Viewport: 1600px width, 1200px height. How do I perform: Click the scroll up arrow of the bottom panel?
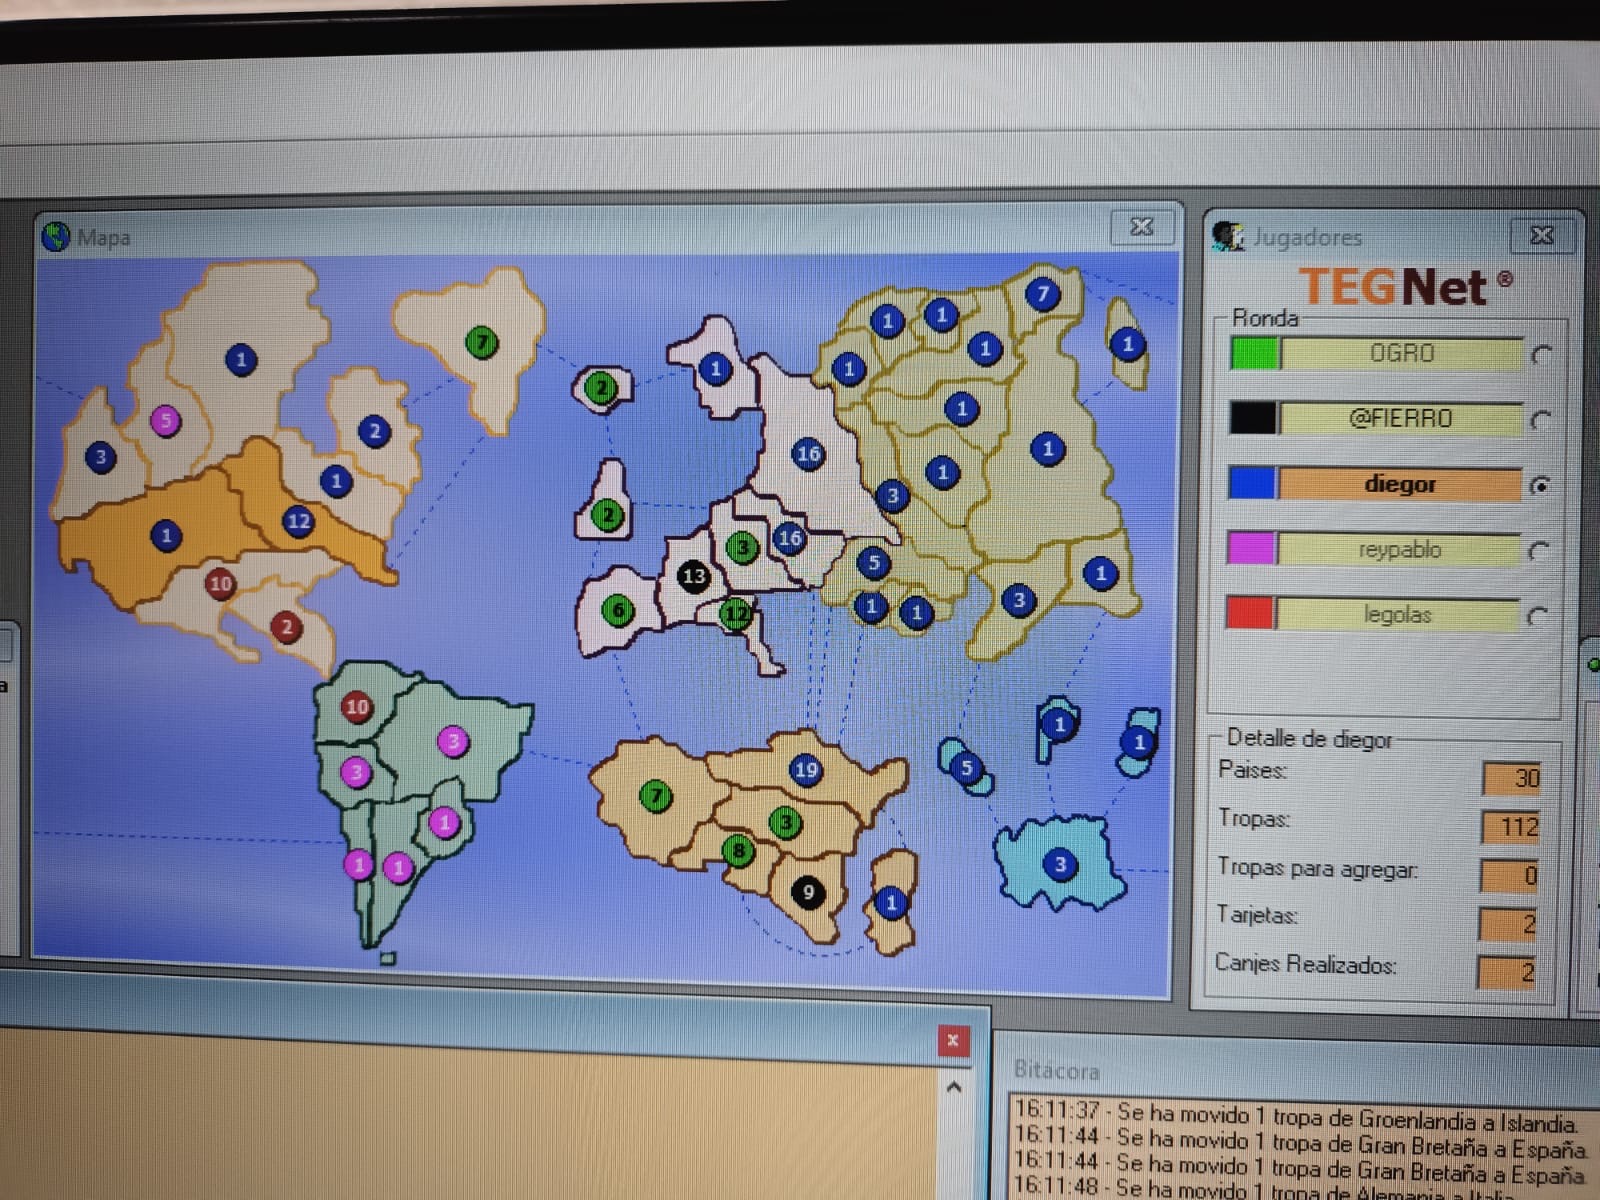pyautogui.click(x=953, y=1087)
